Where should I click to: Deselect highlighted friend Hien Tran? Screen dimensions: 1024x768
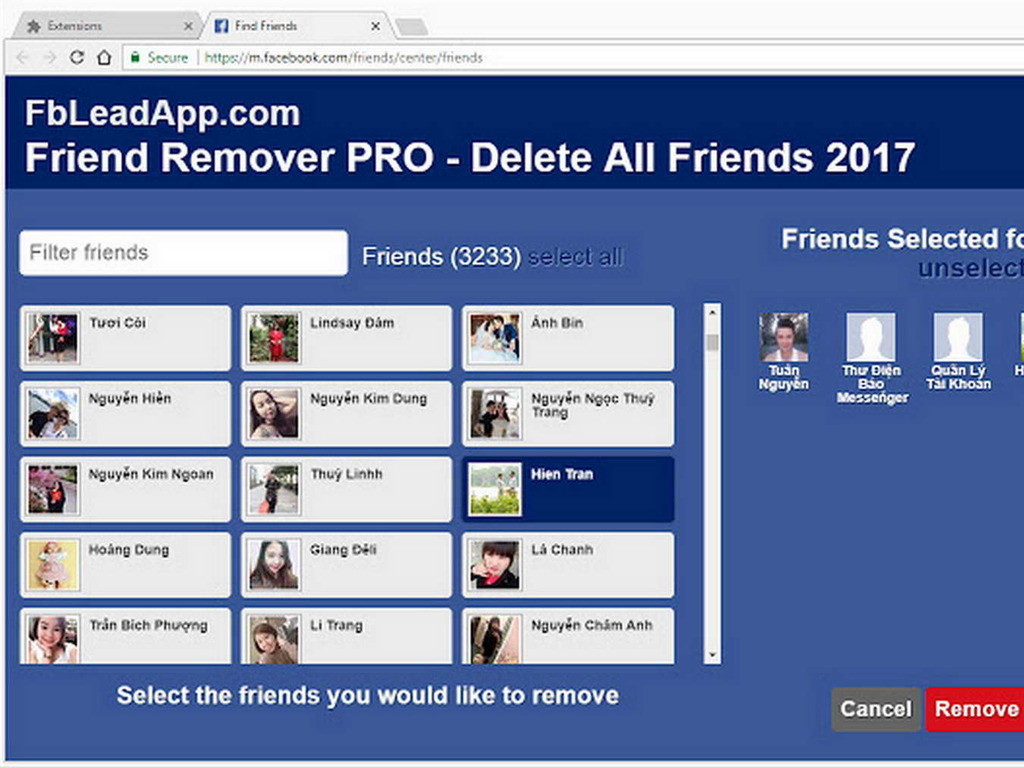pos(568,490)
